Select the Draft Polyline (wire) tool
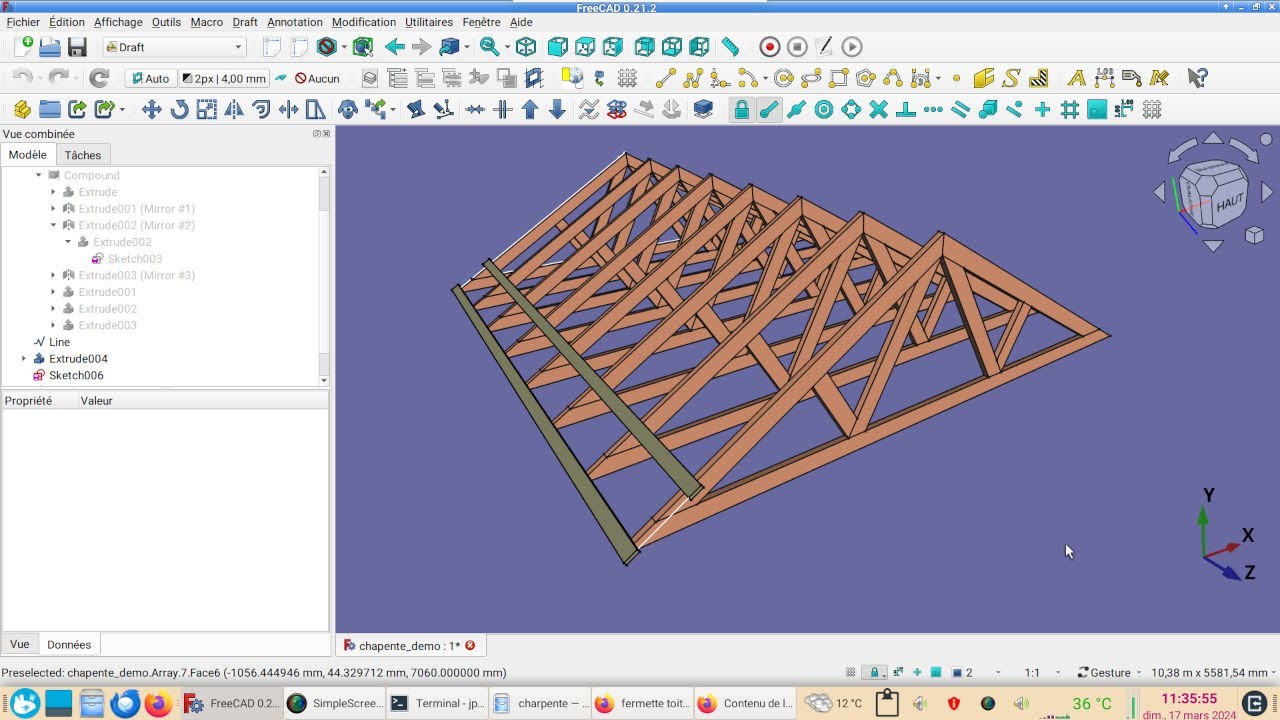Screen dimensions: 1280x720 click(692, 78)
